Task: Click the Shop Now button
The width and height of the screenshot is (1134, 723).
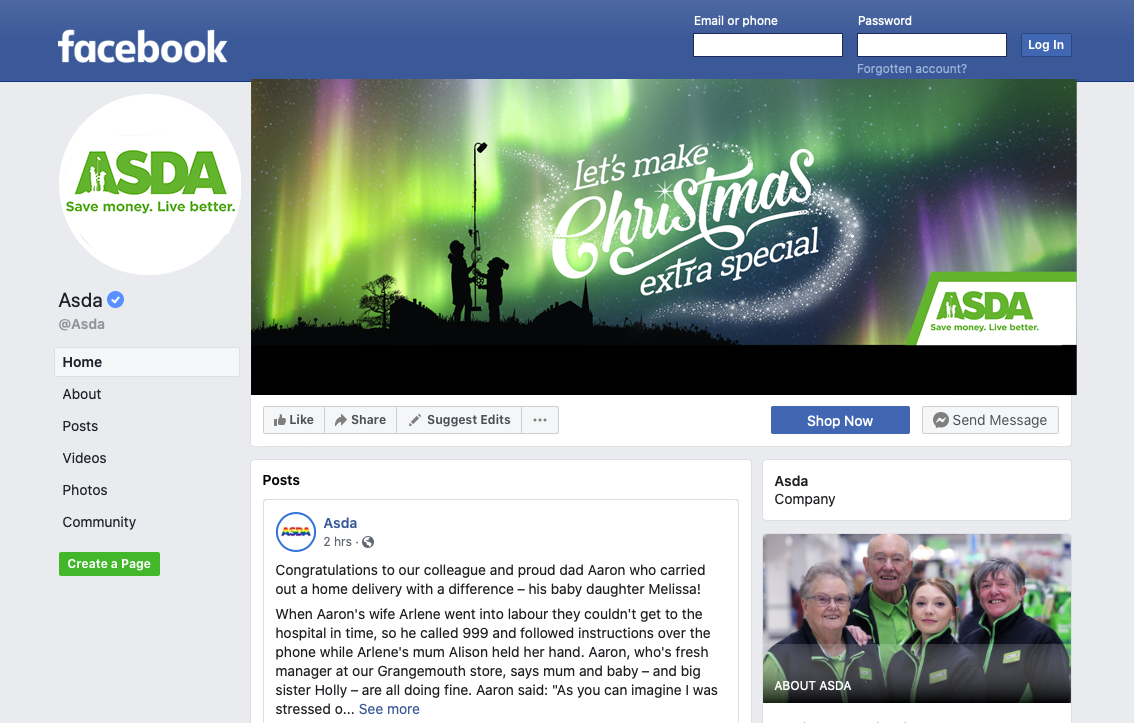Action: click(x=840, y=420)
